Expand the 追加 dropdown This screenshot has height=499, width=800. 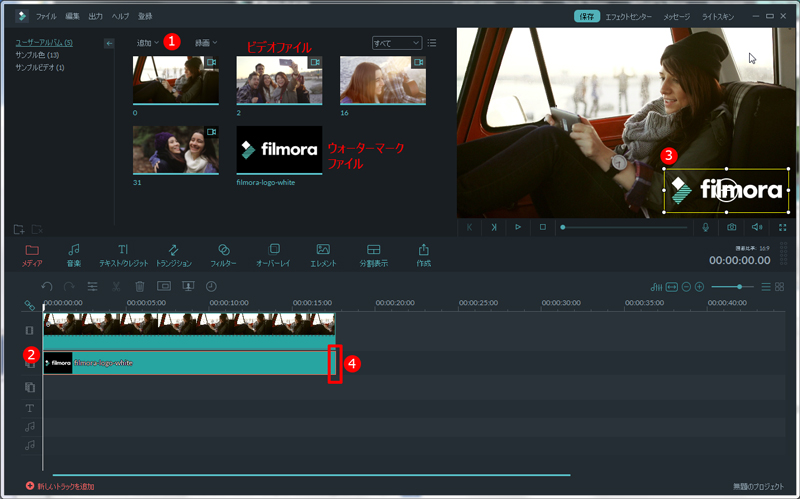coord(148,43)
